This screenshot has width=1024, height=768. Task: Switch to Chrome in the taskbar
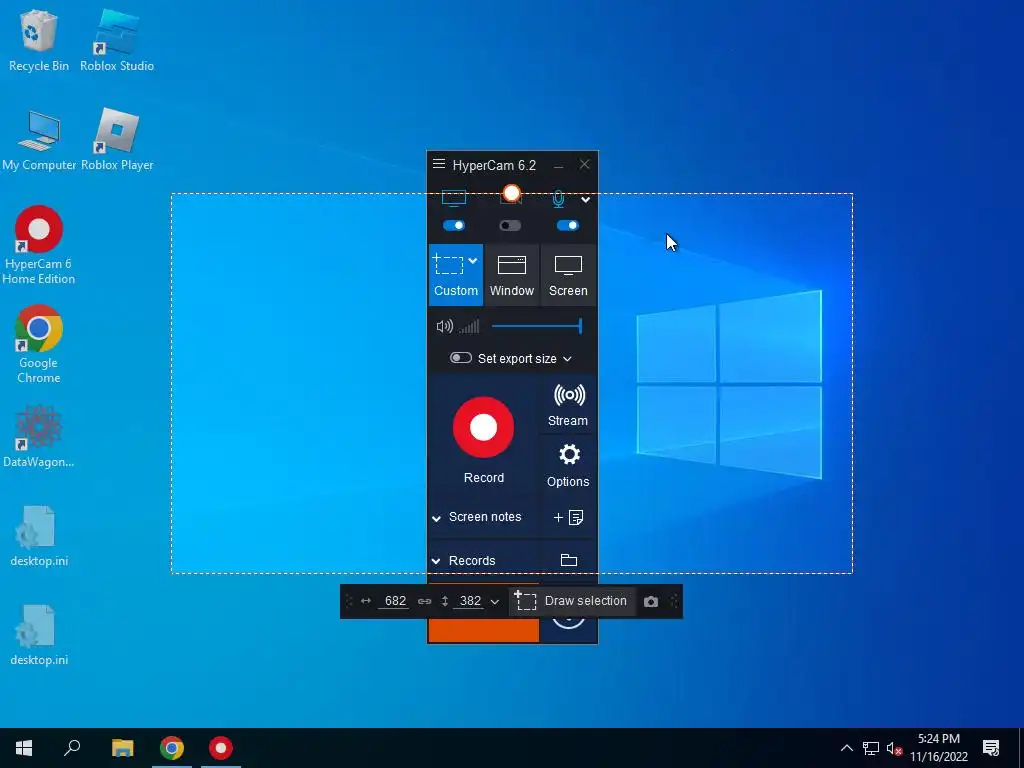(172, 748)
